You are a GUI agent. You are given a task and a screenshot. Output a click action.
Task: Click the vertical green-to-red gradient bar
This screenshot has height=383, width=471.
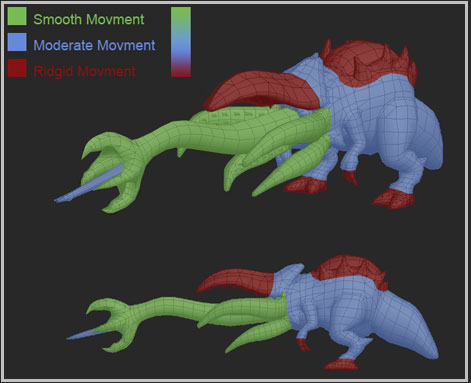tap(181, 42)
